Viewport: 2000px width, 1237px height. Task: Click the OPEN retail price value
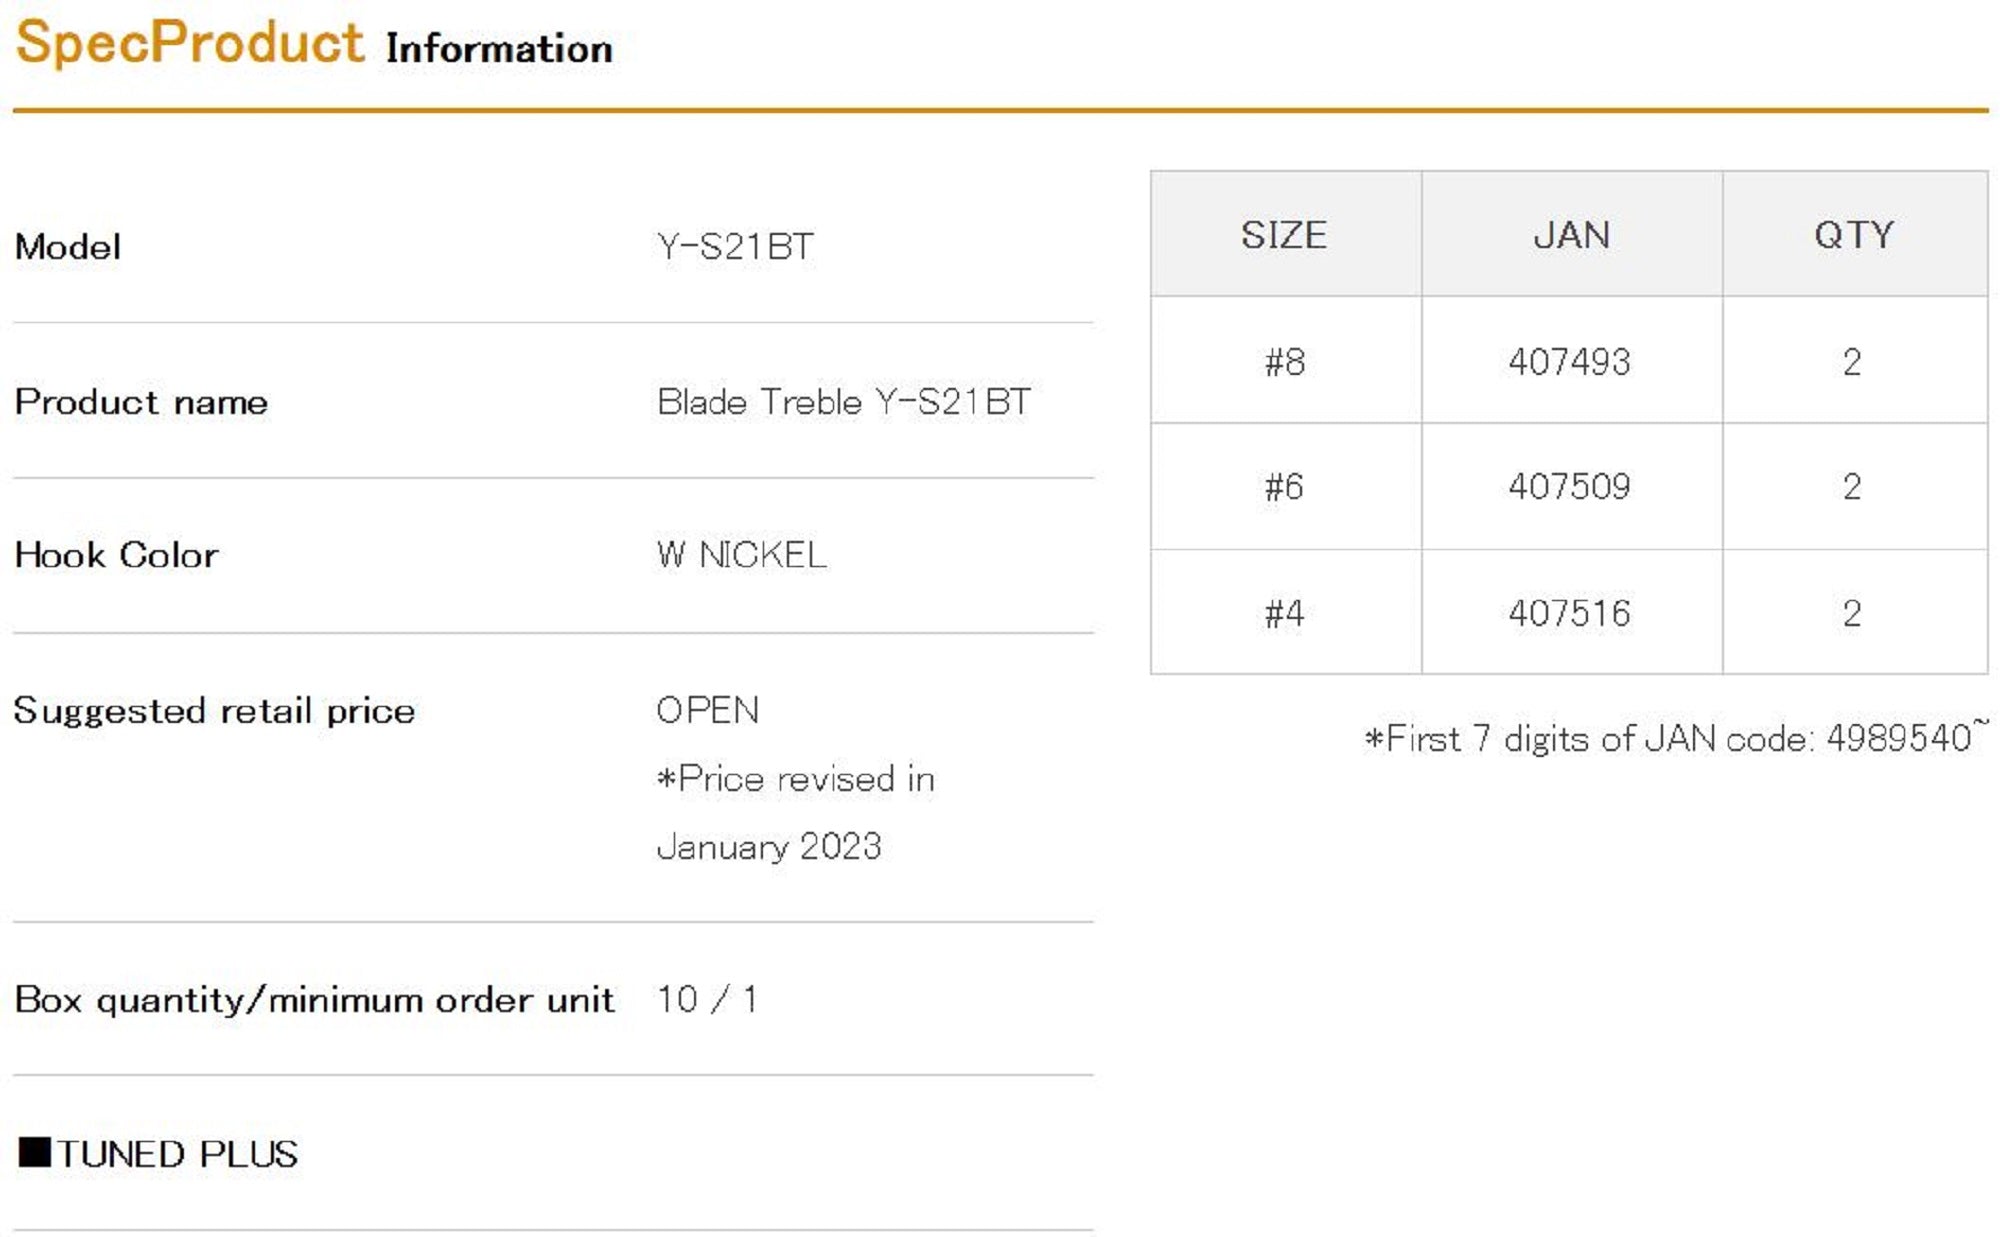point(707,710)
